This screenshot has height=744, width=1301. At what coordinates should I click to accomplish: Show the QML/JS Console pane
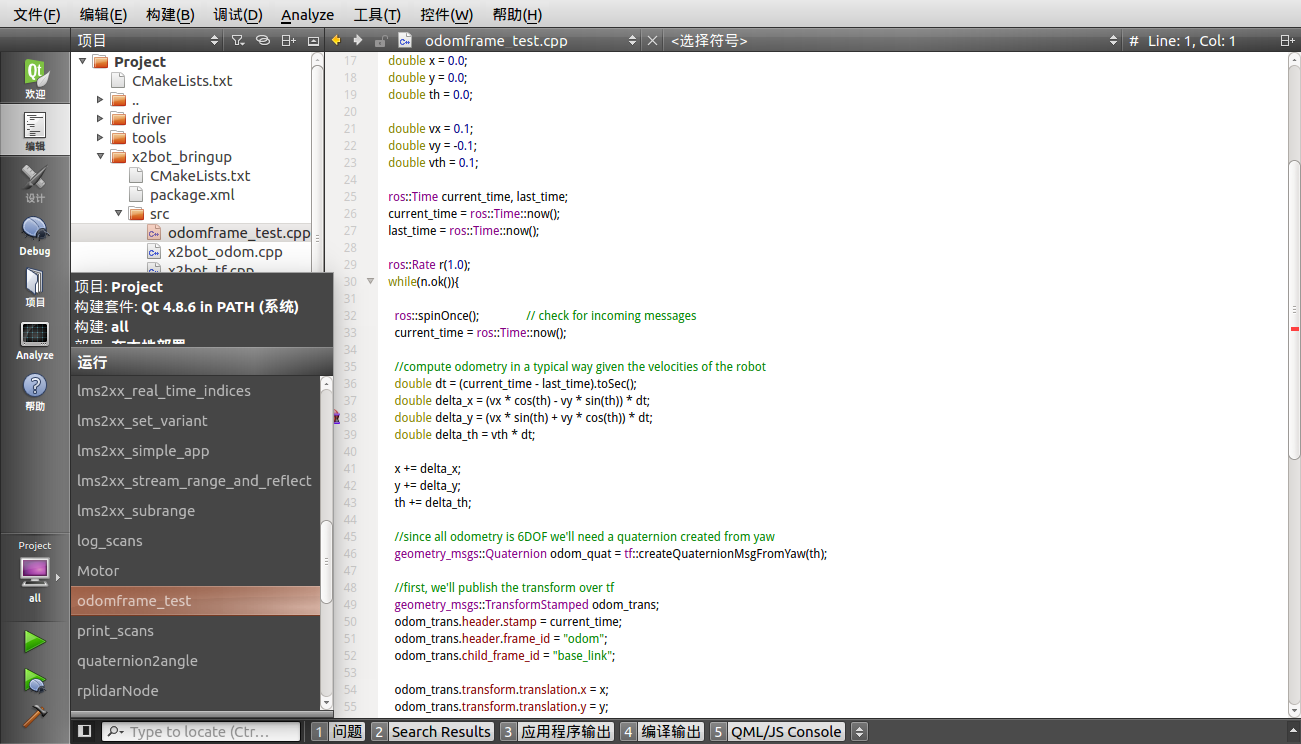point(778,731)
